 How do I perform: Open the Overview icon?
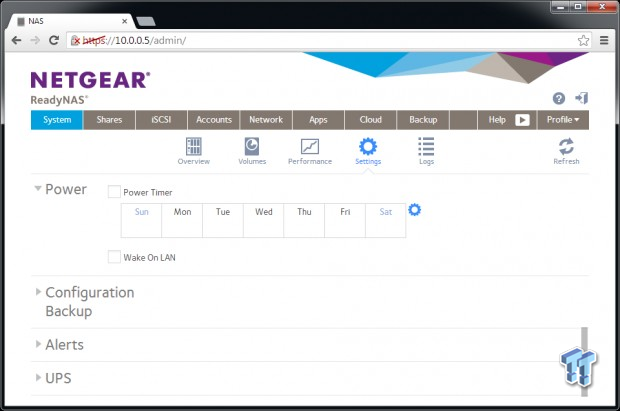(x=194, y=147)
